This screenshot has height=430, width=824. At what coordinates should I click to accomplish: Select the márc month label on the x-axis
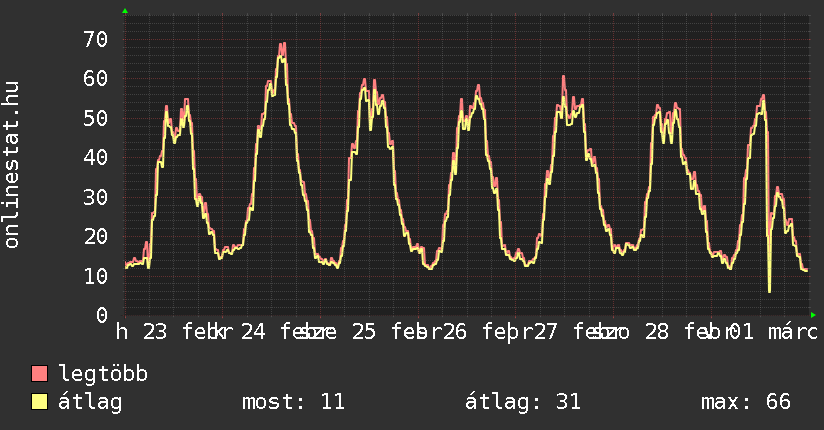tap(793, 332)
